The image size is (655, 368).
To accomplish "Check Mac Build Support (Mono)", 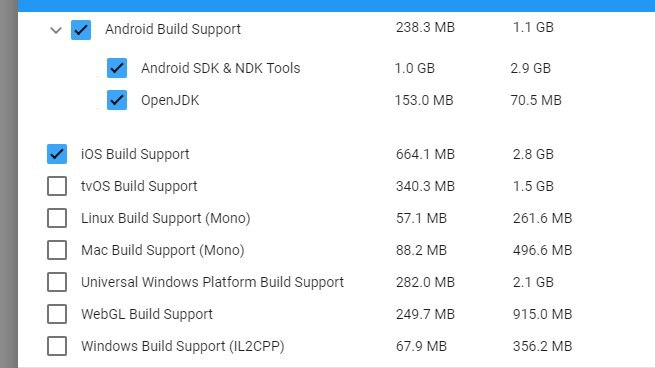I will click(x=57, y=250).
